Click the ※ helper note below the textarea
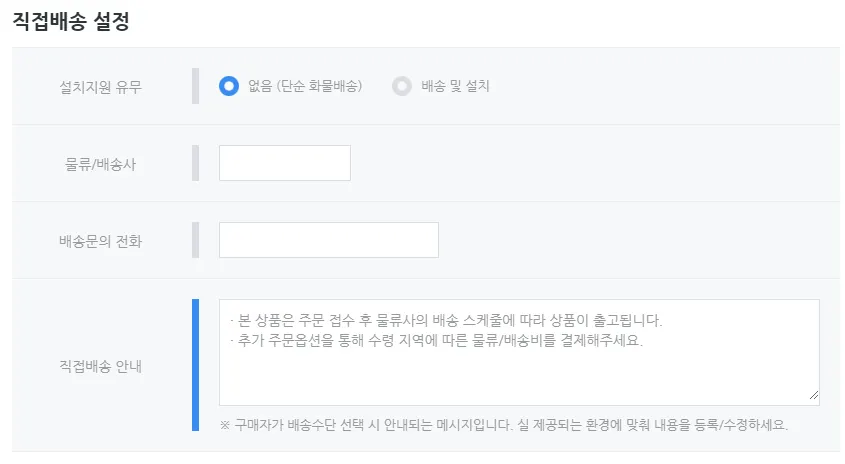 tap(504, 424)
